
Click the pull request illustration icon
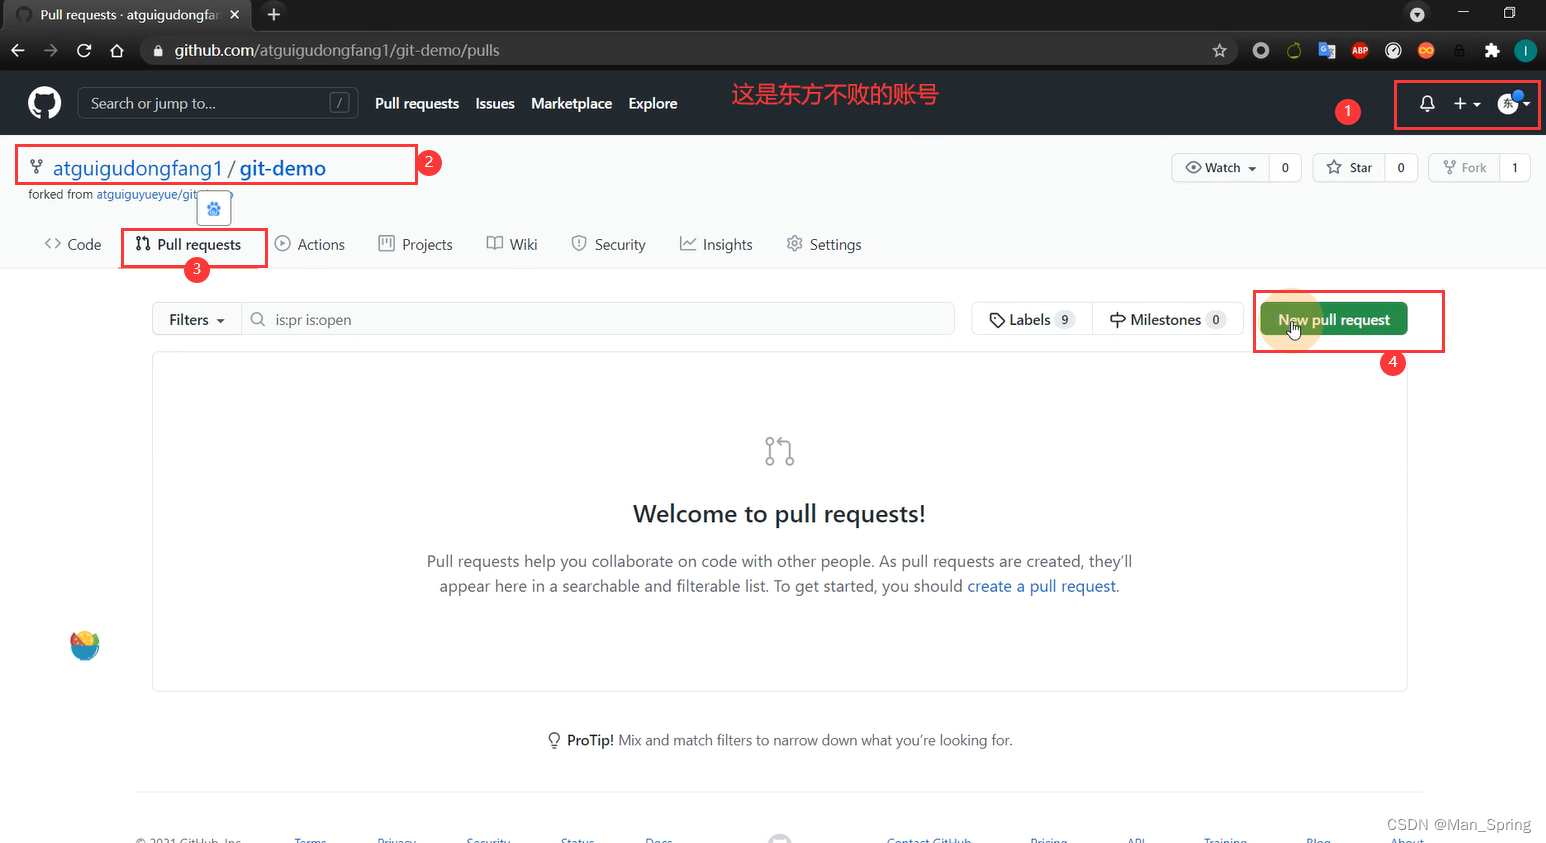point(779,451)
